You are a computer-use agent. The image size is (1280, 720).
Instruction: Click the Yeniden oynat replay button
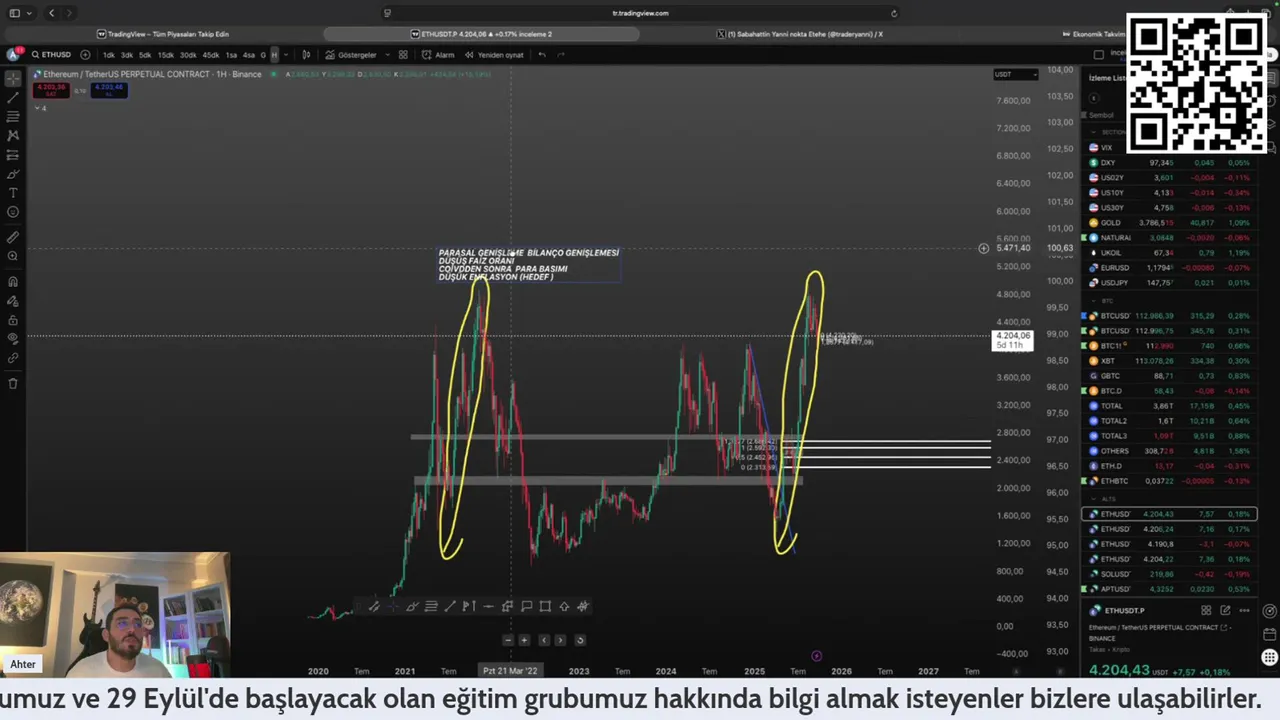coord(494,55)
